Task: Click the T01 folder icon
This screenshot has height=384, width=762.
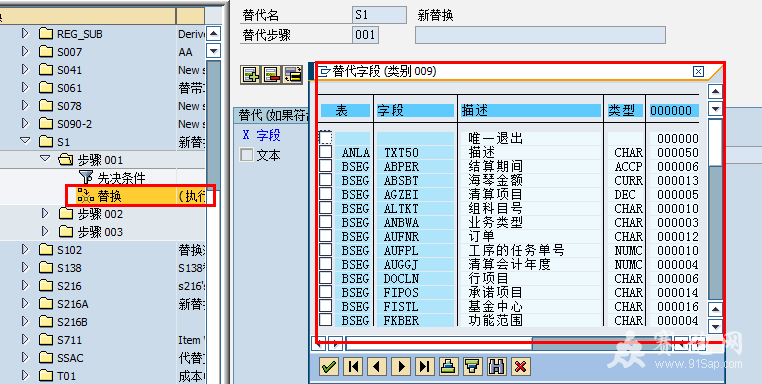Action: [x=46, y=376]
